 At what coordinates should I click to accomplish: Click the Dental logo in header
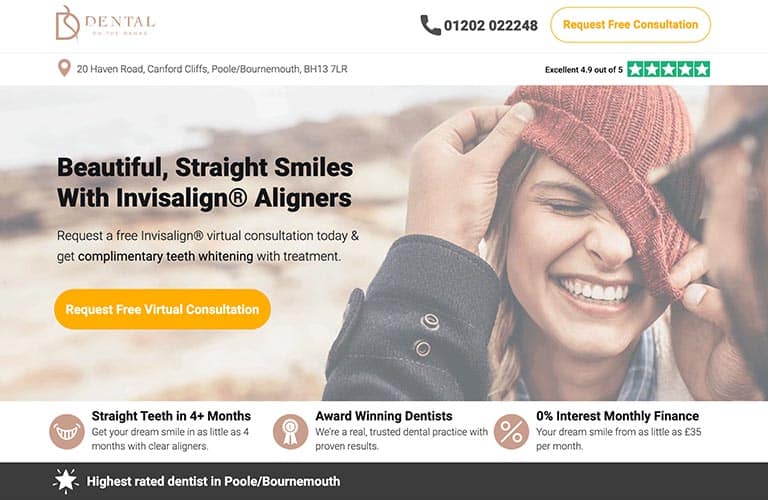tap(105, 23)
